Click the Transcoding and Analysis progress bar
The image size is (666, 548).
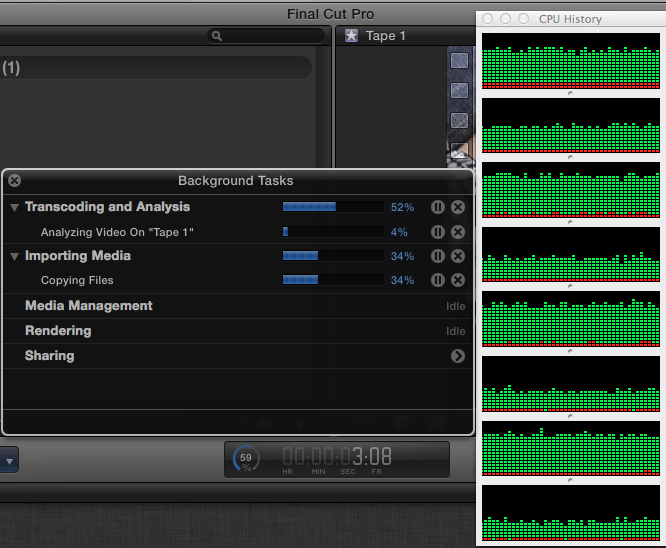[x=333, y=207]
